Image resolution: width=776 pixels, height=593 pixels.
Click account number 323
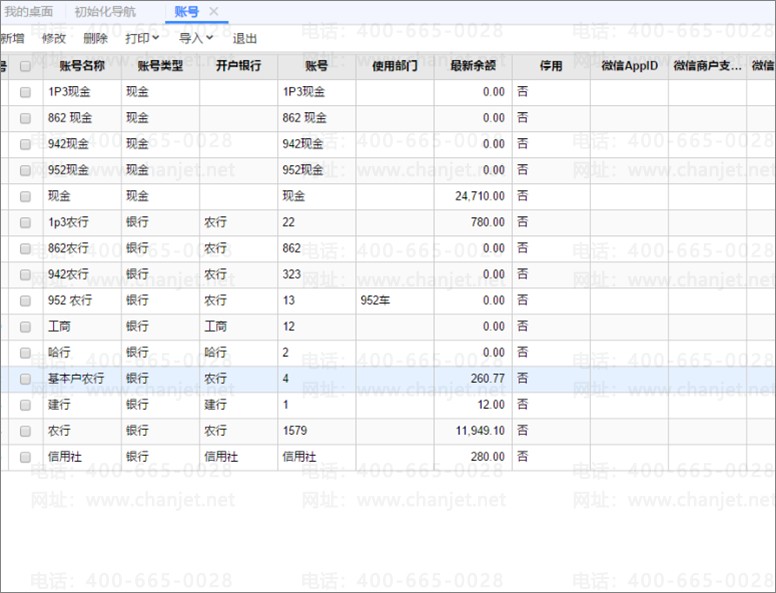(292, 275)
